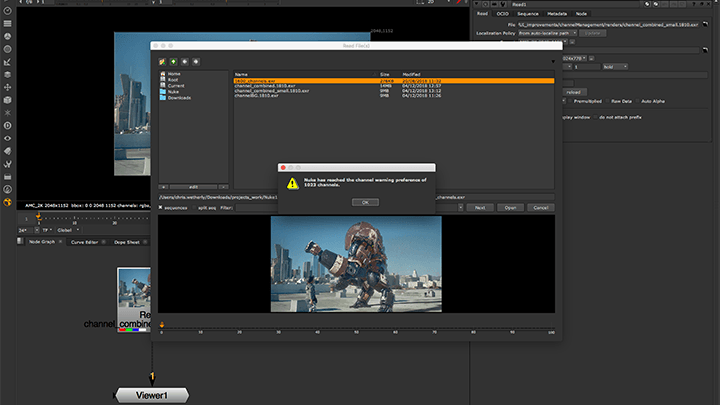Go forward in file dialog history
Viewport: 720px width, 405px height.
point(196,62)
